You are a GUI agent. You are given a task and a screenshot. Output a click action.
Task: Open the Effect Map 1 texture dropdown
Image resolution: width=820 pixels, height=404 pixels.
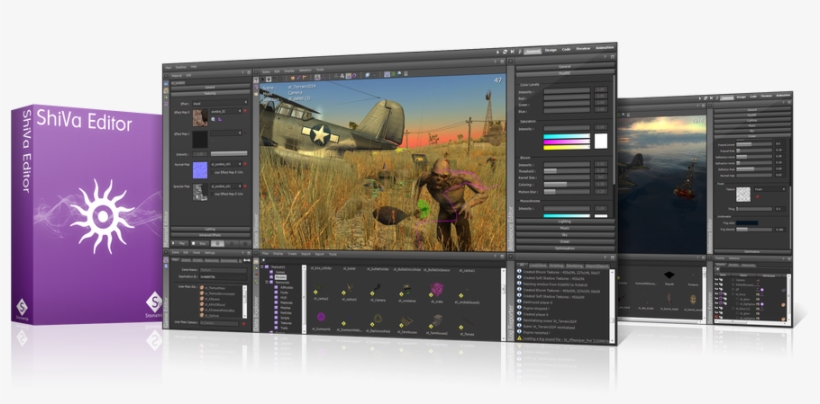226,133
